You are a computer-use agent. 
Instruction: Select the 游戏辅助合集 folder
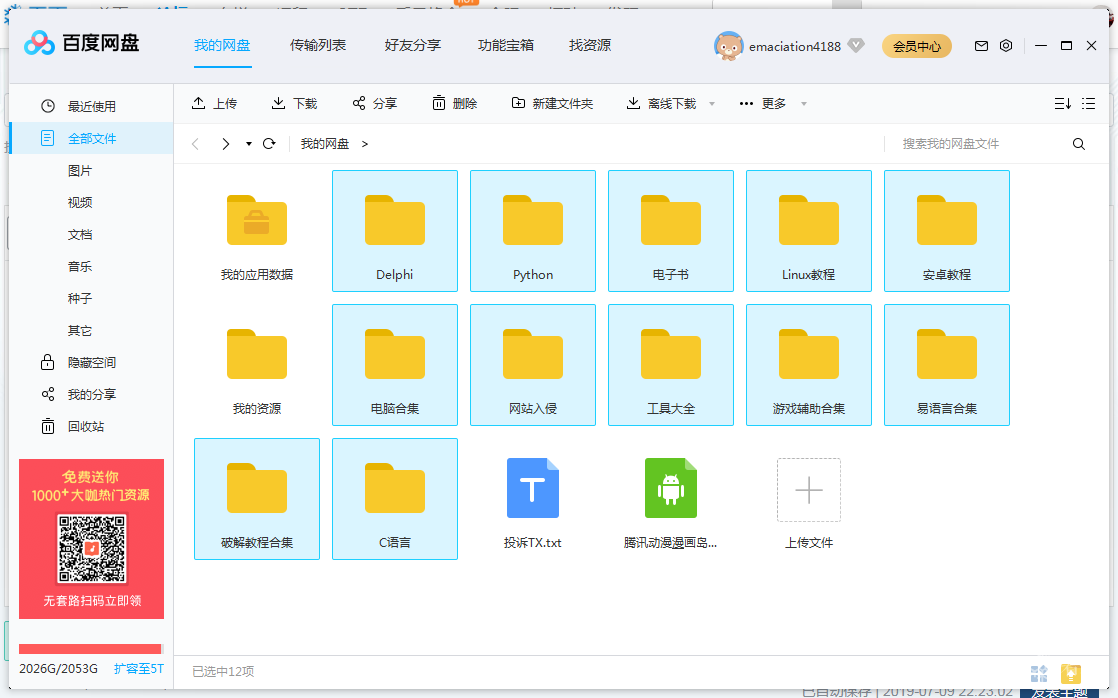tap(809, 365)
